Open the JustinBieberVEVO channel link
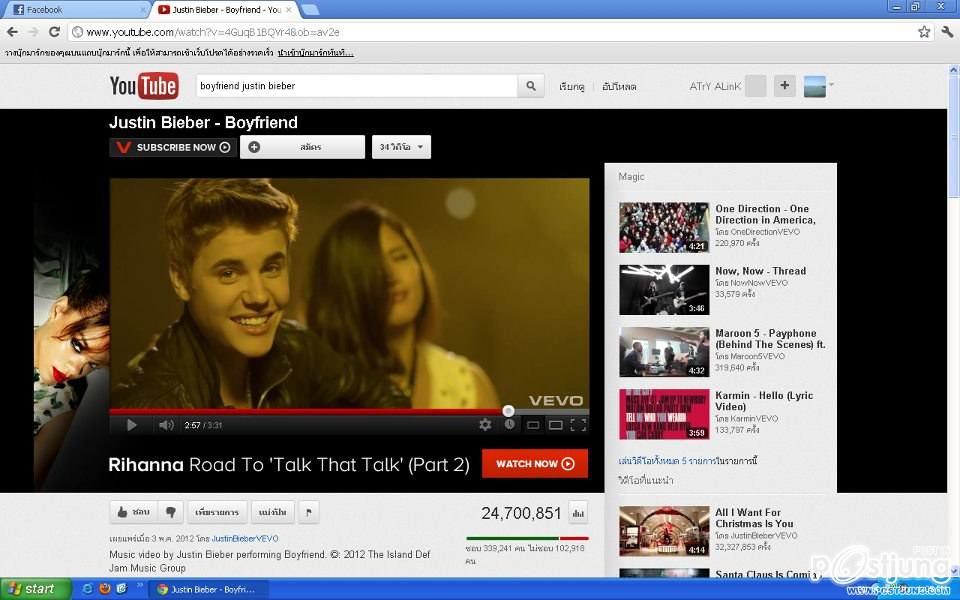This screenshot has width=960, height=600. click(x=245, y=539)
